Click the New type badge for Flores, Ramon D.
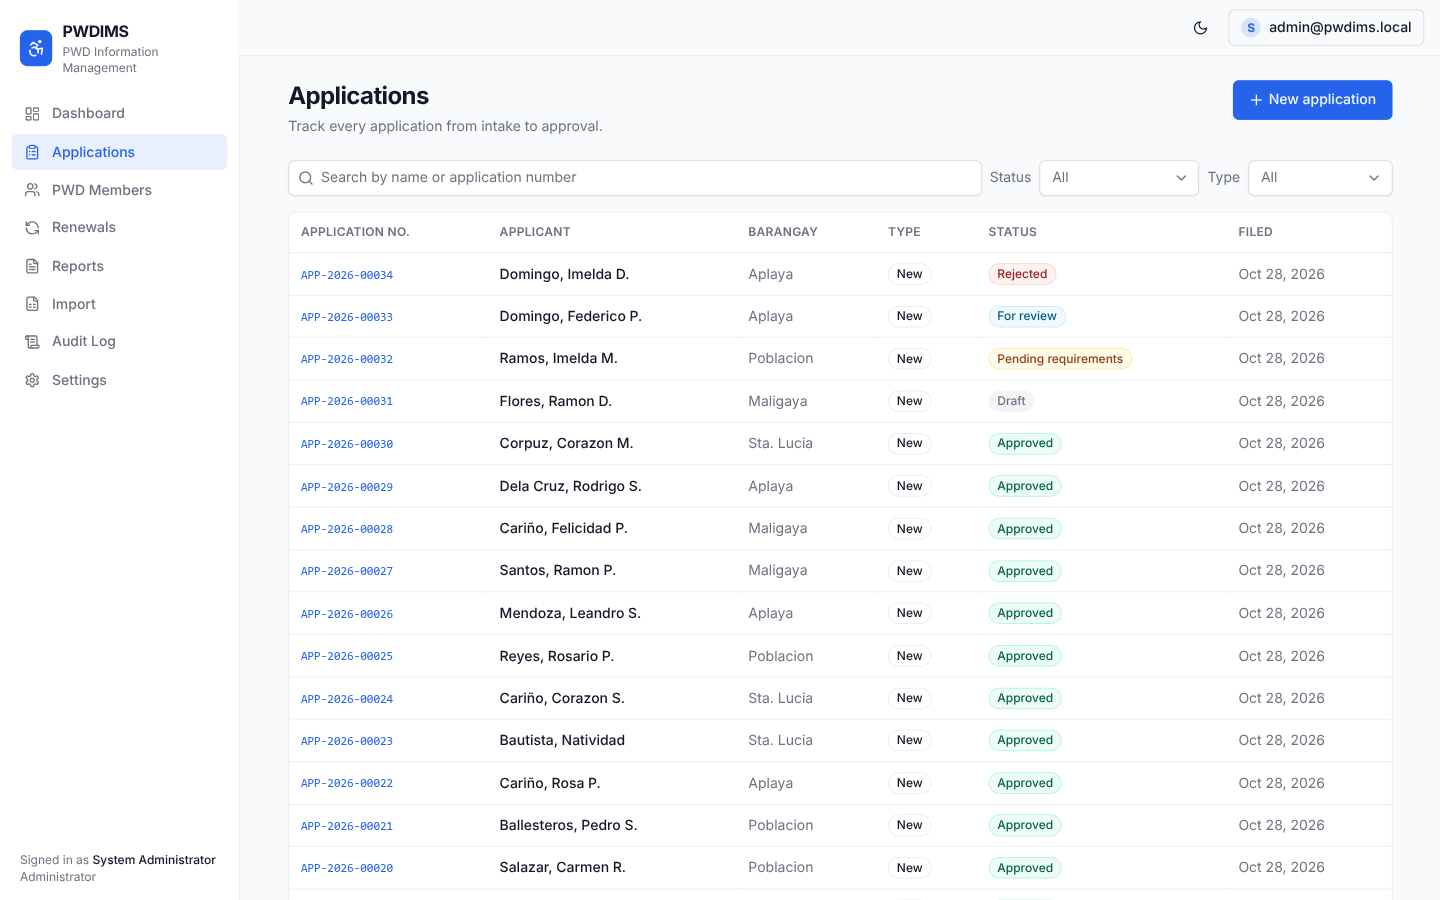 coord(909,401)
